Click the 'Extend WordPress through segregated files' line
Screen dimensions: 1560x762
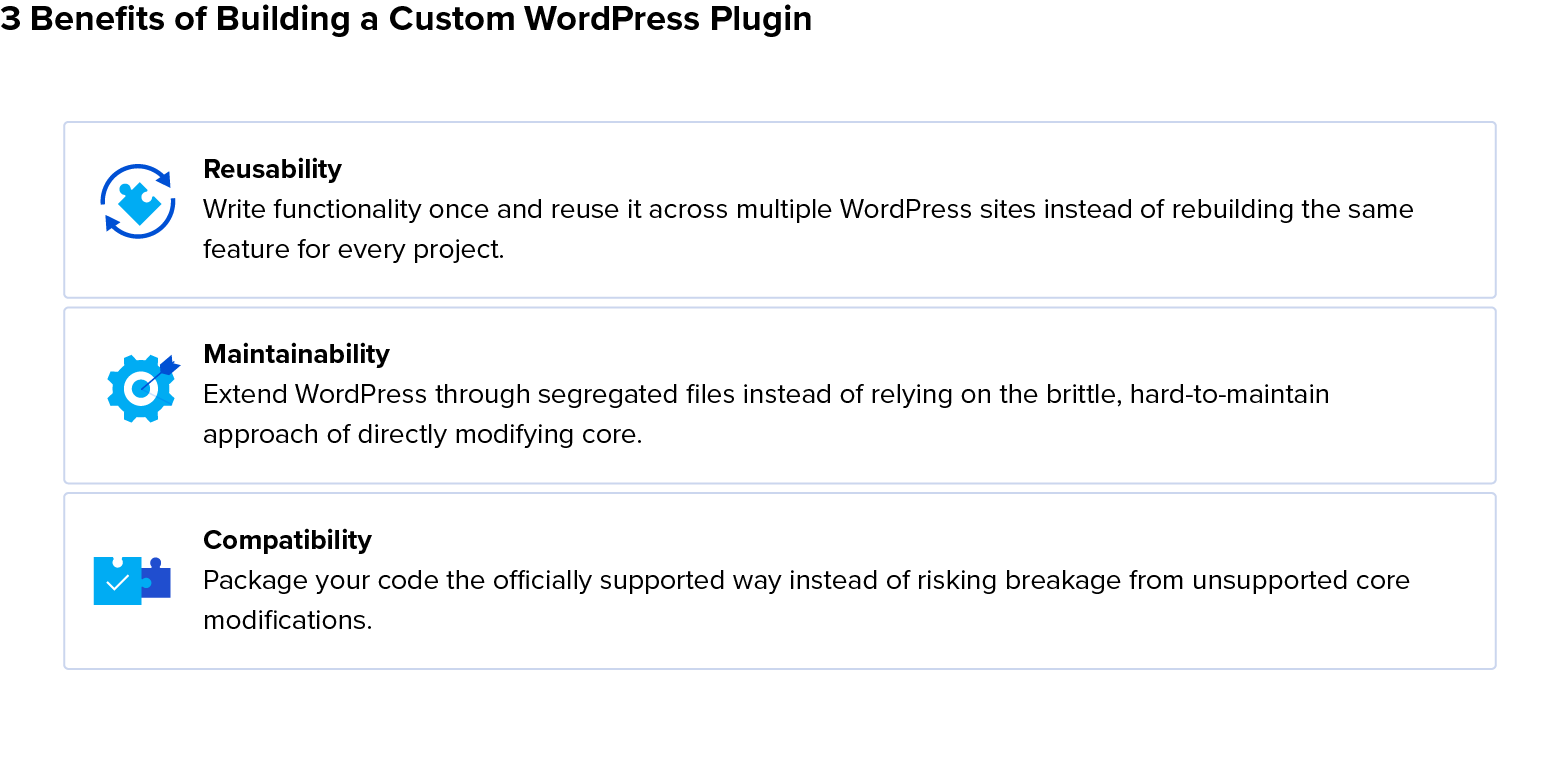pyautogui.click(x=766, y=394)
